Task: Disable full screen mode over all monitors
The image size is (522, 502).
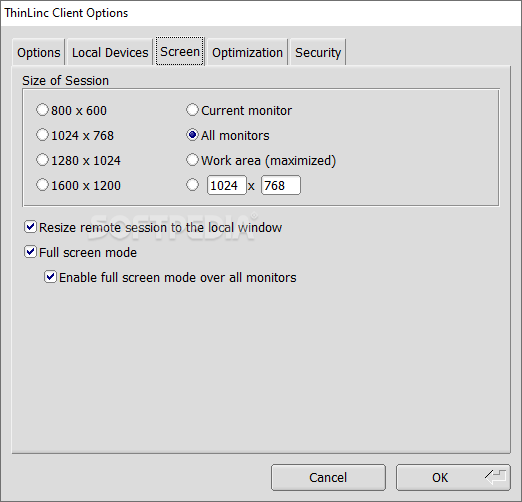Action: 50,277
